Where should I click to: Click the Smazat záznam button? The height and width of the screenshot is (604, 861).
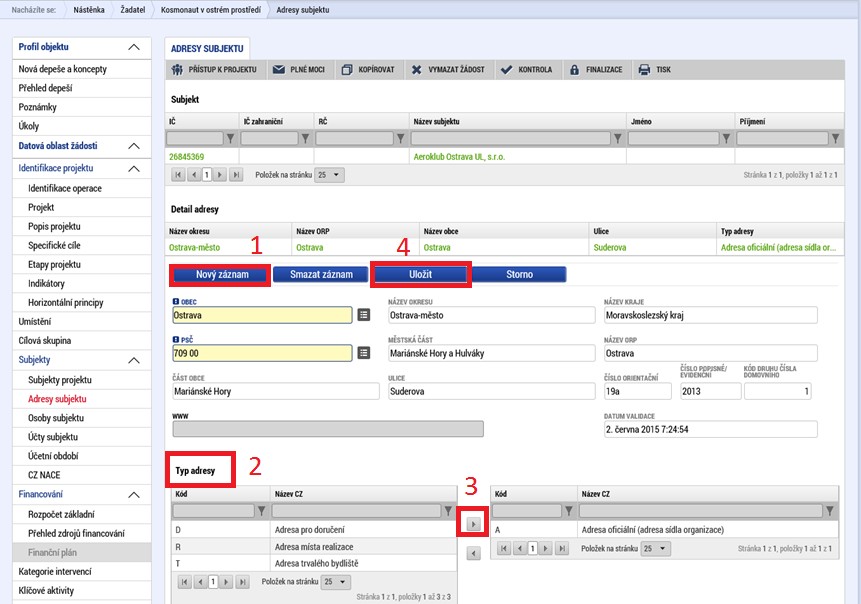(321, 275)
